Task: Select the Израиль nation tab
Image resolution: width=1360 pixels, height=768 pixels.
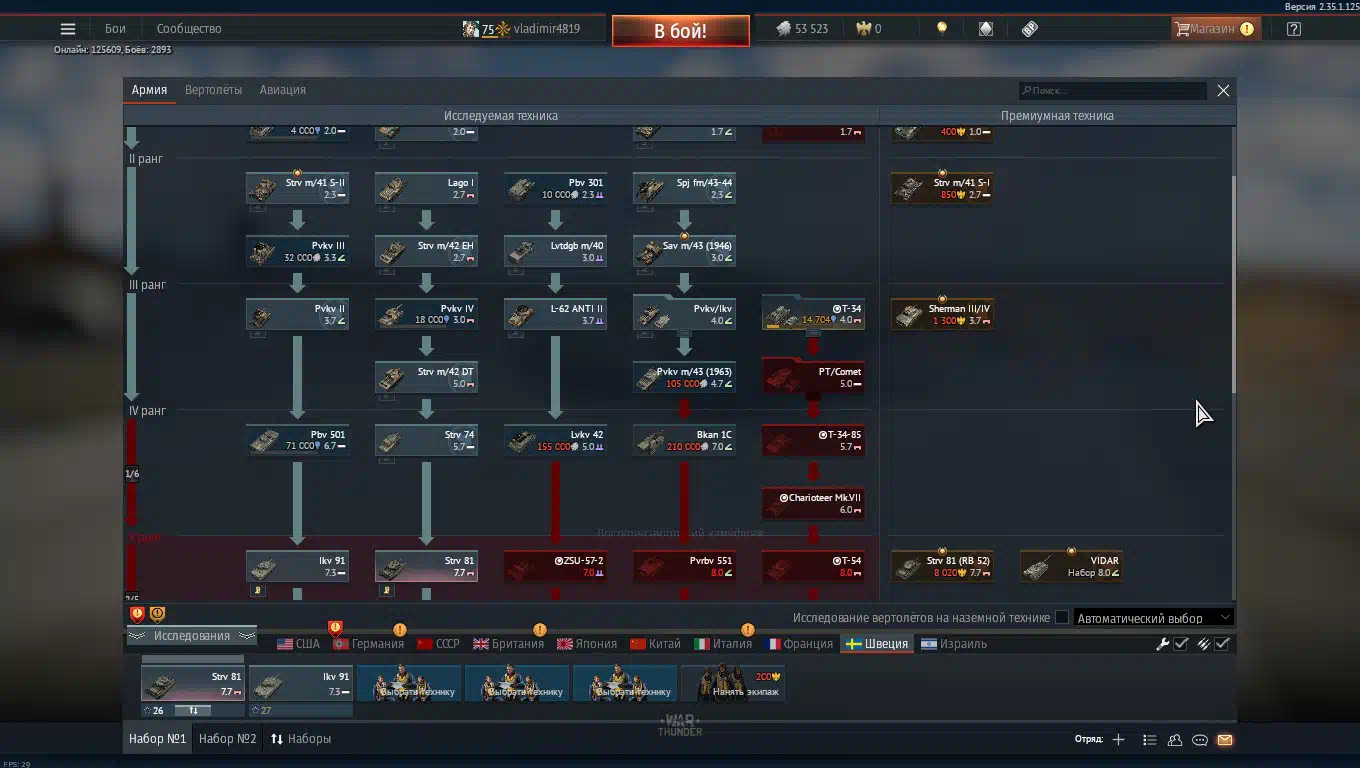Action: (954, 644)
